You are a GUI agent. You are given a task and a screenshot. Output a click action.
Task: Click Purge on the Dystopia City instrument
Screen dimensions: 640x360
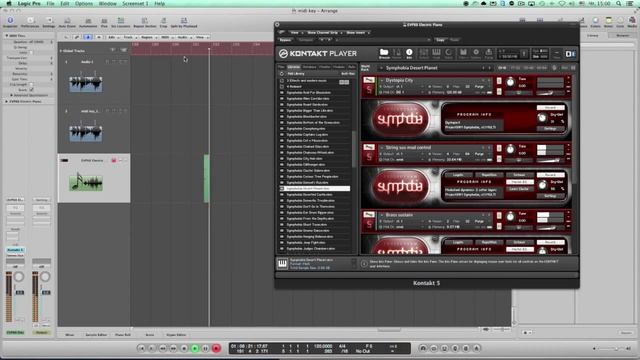(x=479, y=87)
